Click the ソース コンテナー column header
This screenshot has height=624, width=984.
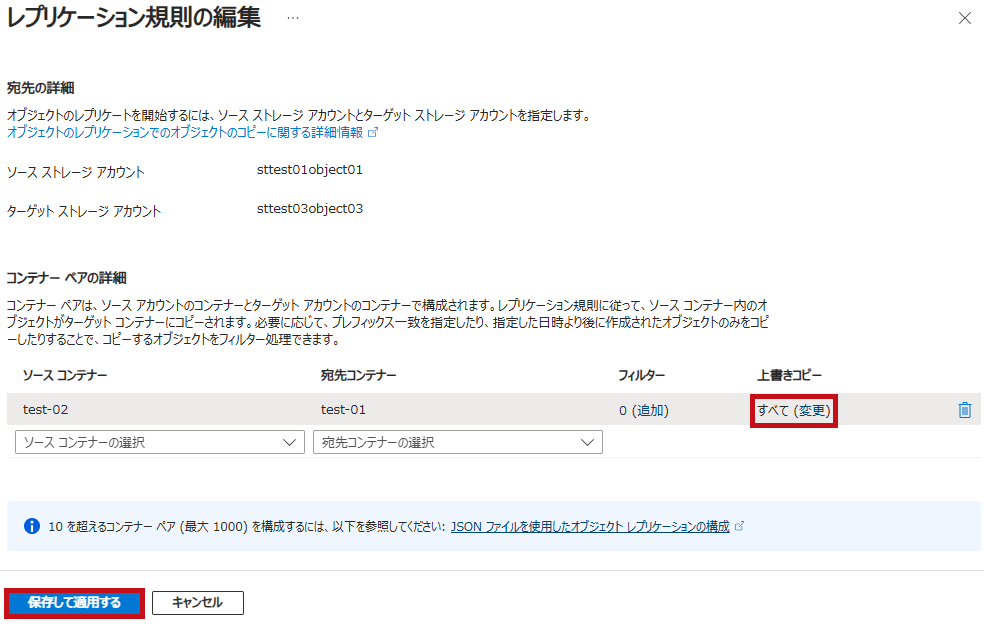tap(65, 375)
